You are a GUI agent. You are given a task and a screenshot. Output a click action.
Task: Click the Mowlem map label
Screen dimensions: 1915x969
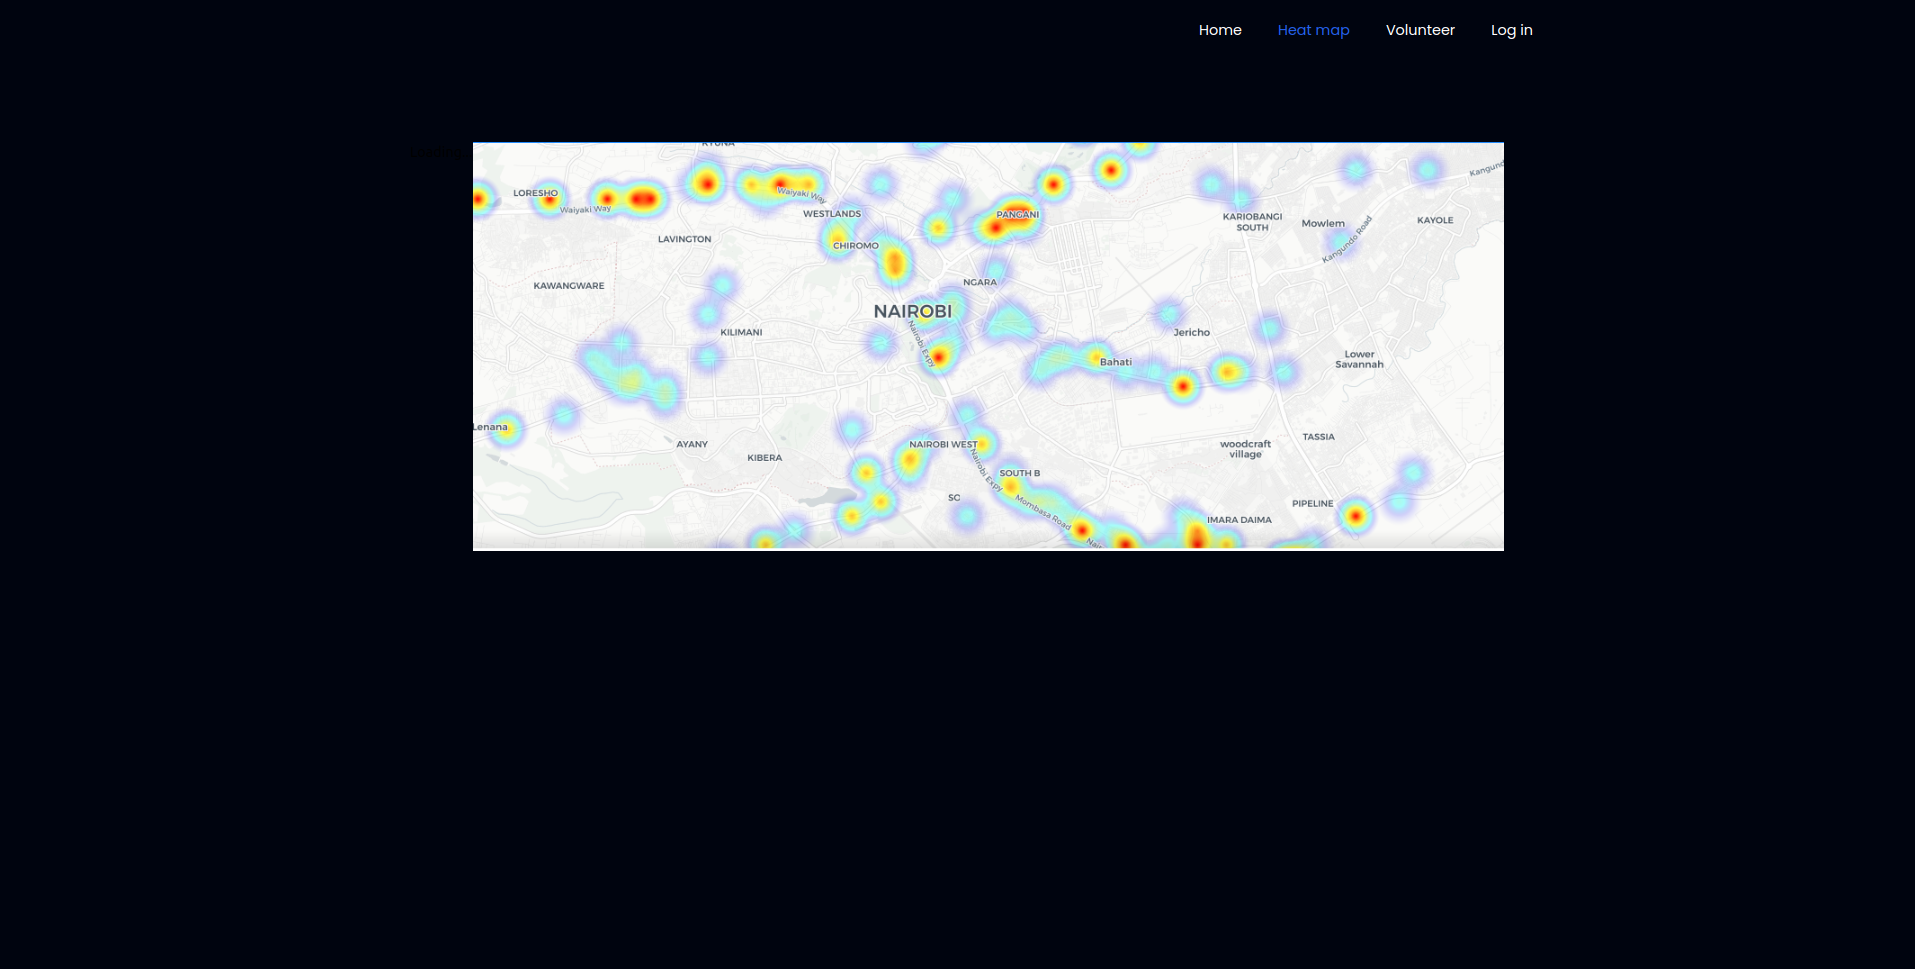tap(1323, 223)
